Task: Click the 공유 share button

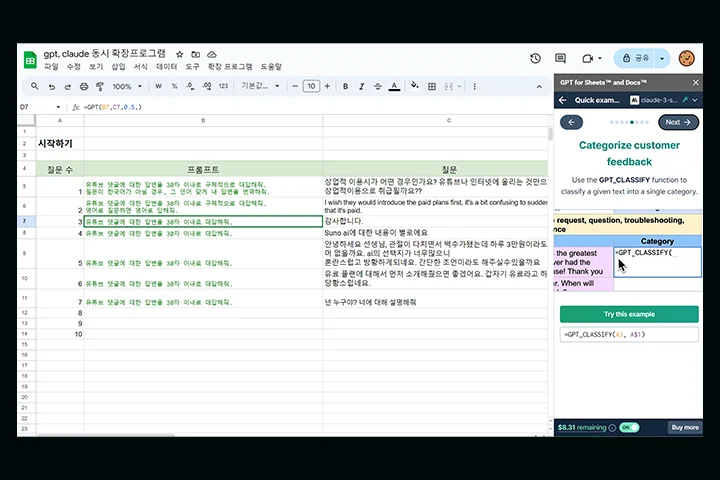Action: tap(636, 58)
